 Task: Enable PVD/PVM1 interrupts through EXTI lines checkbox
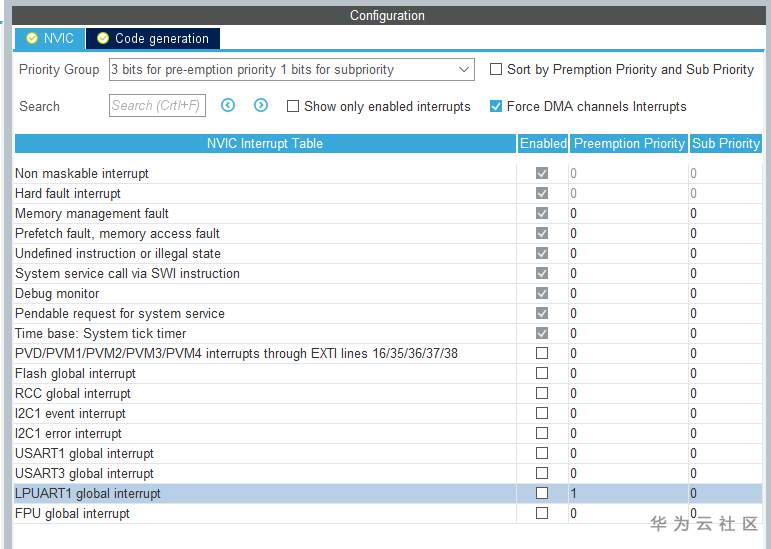click(542, 353)
